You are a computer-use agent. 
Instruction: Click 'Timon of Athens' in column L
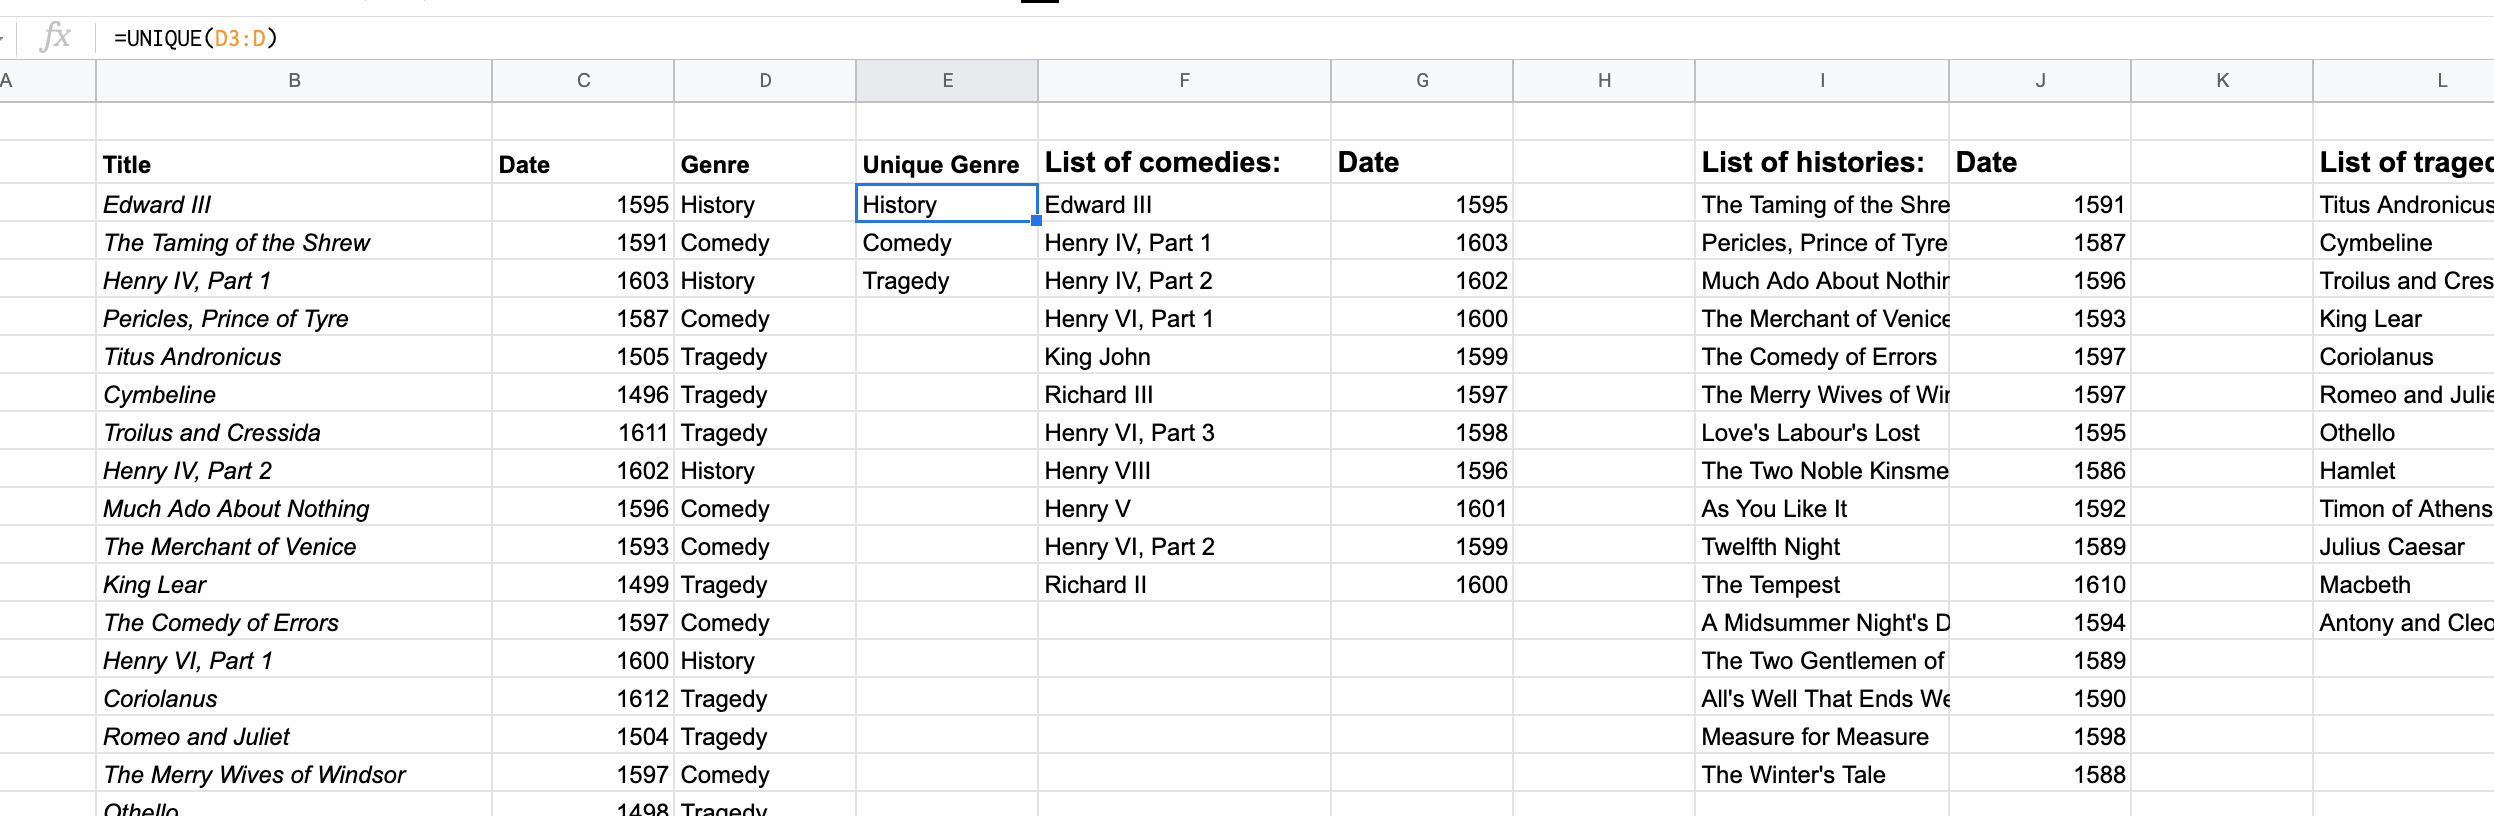[2406, 509]
